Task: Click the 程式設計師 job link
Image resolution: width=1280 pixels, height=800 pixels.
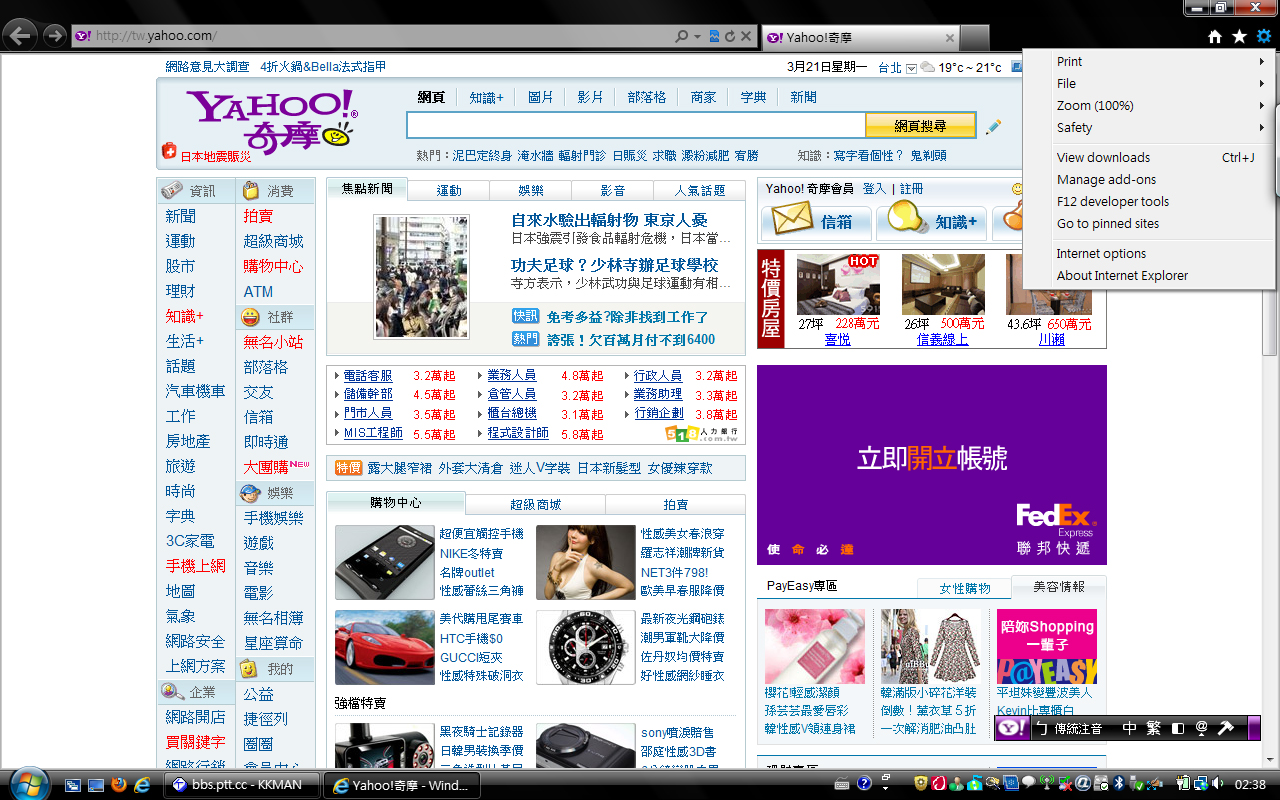Action: pos(518,433)
